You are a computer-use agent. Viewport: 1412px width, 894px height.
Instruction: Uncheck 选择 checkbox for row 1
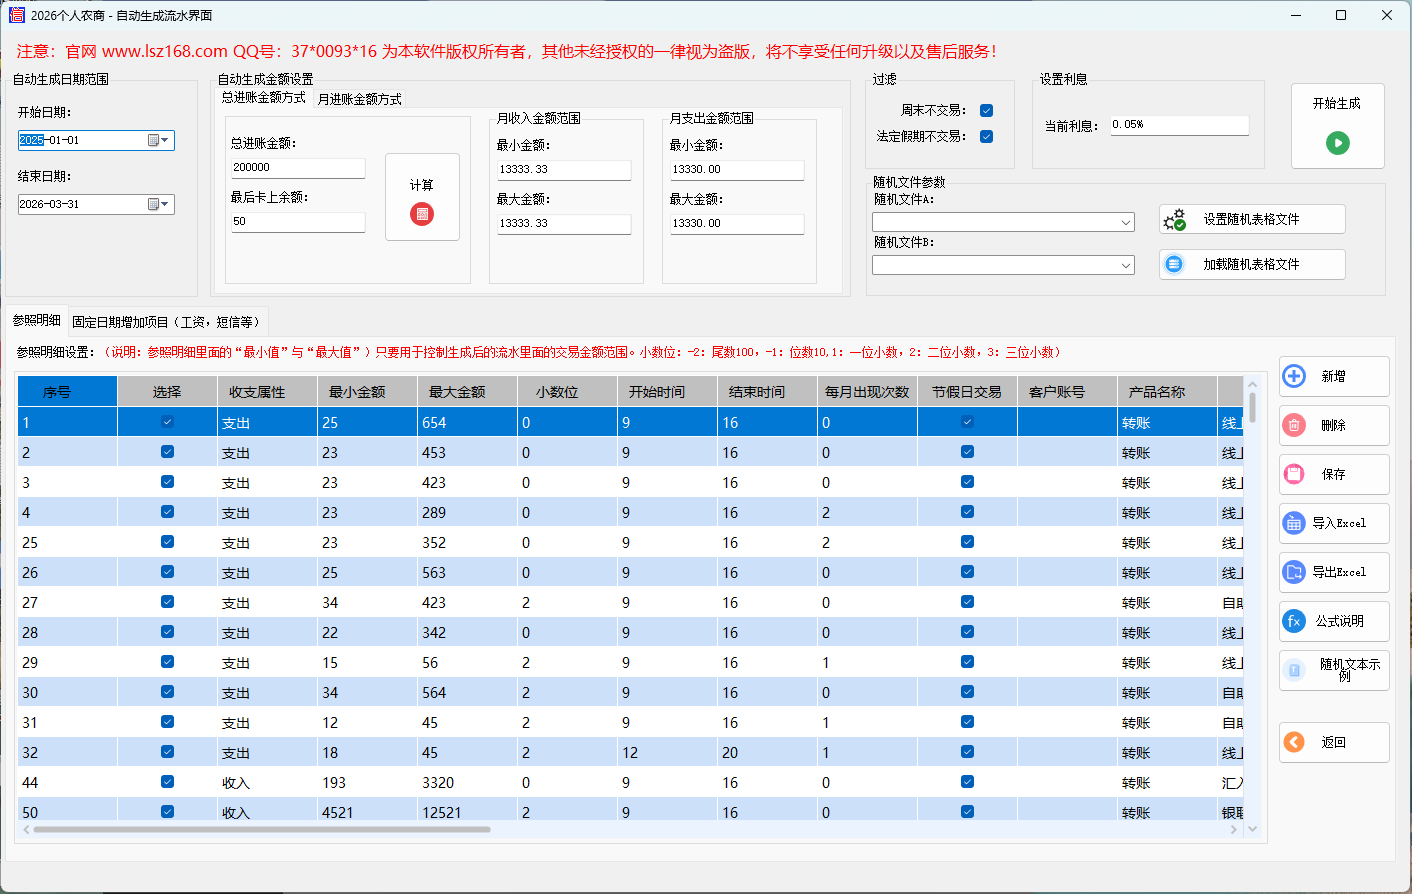pyautogui.click(x=167, y=421)
